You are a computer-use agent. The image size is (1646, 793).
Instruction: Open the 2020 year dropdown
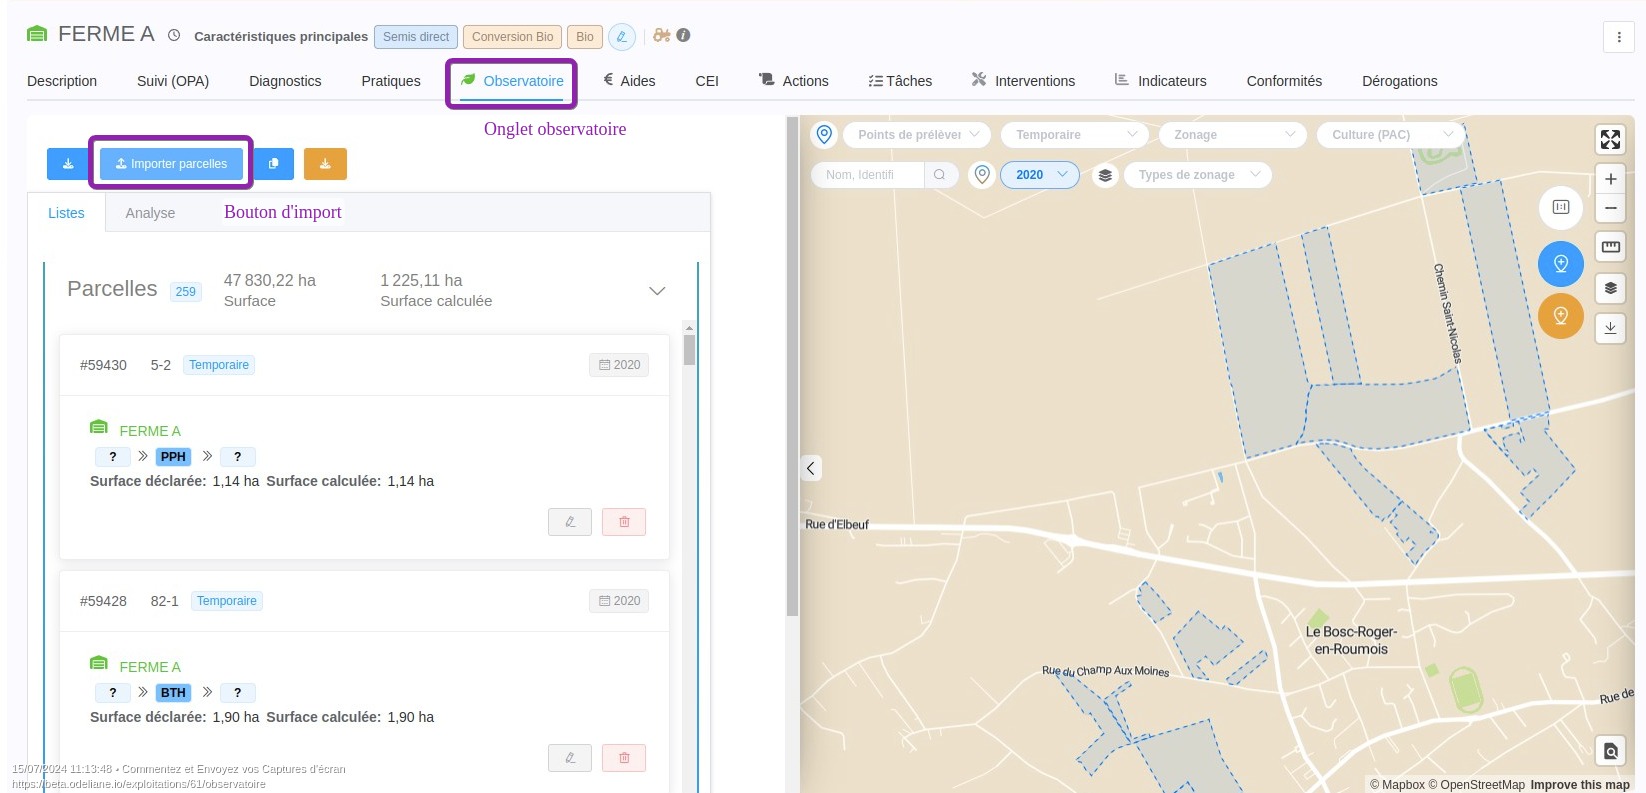point(1040,175)
